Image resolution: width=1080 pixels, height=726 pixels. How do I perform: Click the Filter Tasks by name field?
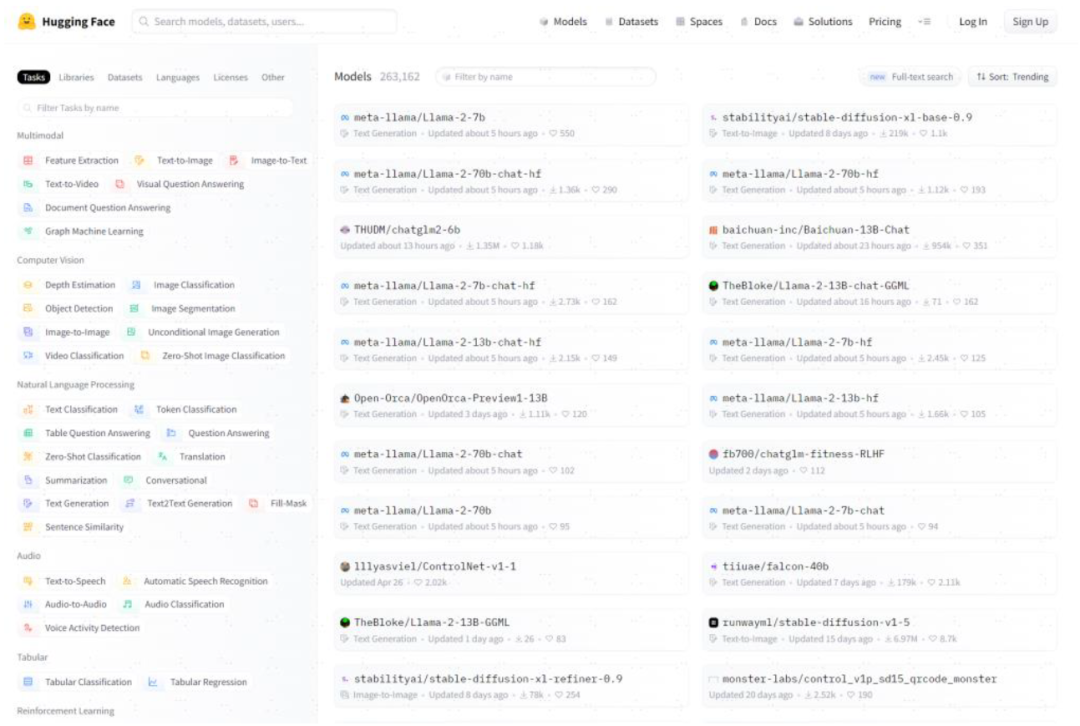tap(155, 108)
